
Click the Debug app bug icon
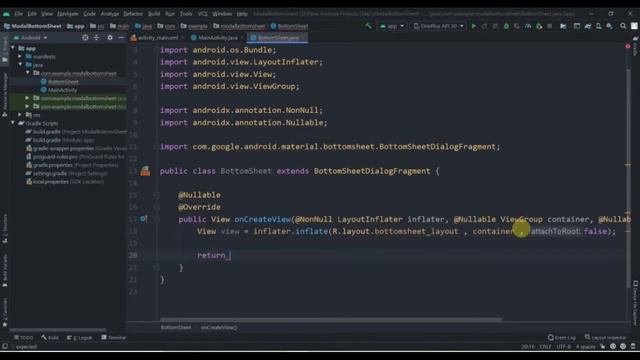506,26
